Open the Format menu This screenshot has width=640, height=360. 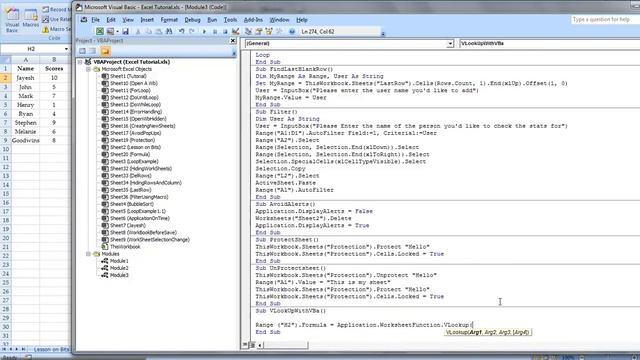(169, 20)
